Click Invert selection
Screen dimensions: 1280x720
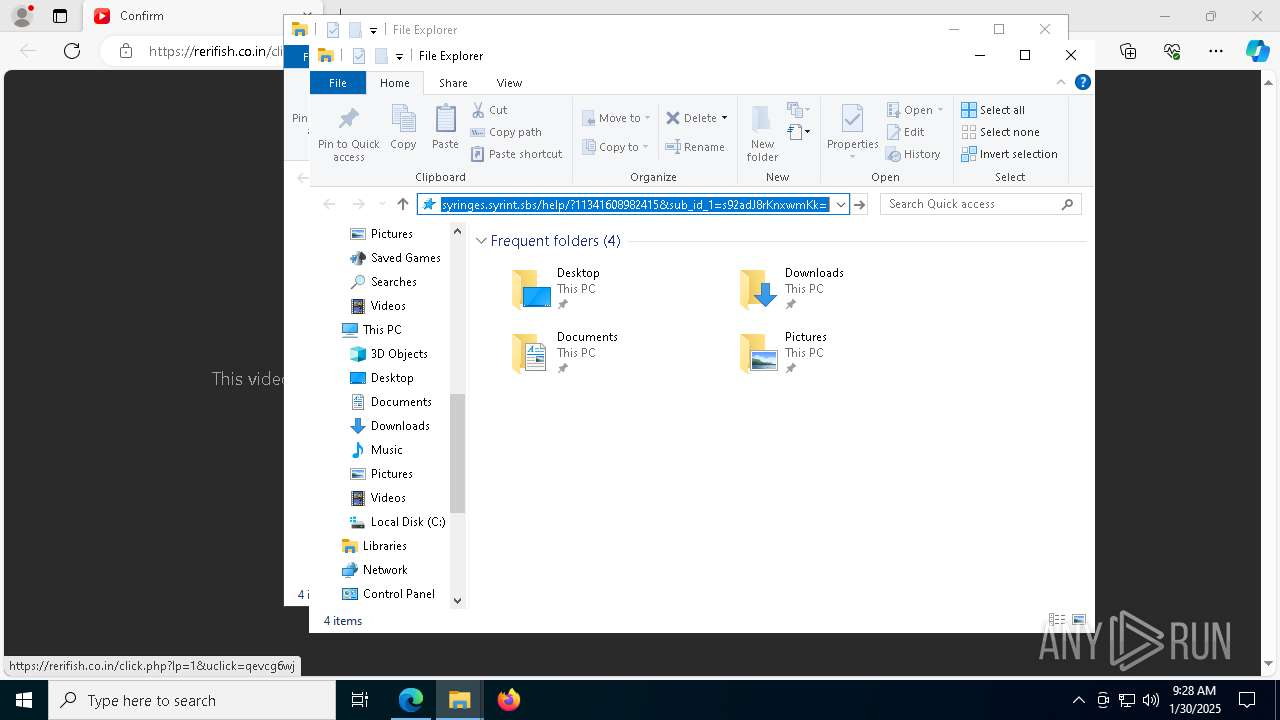point(1009,154)
